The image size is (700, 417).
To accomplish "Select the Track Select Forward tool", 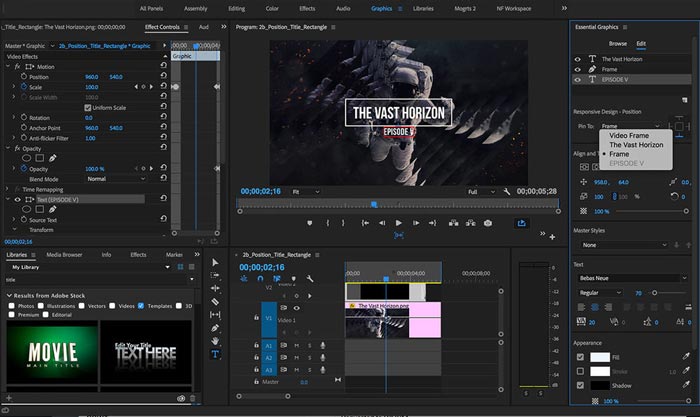I will (x=215, y=275).
